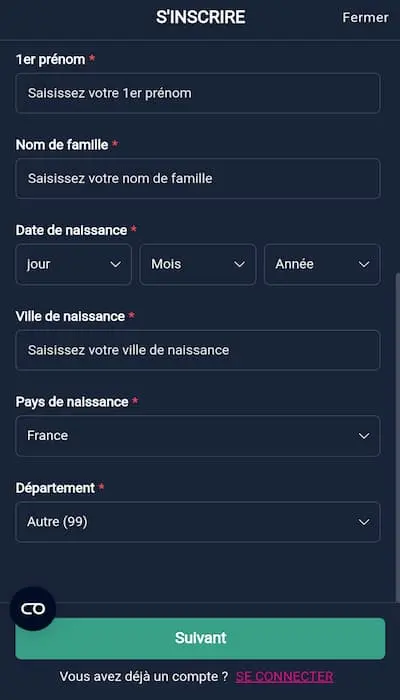Open the Année year dropdown

[x=322, y=264]
